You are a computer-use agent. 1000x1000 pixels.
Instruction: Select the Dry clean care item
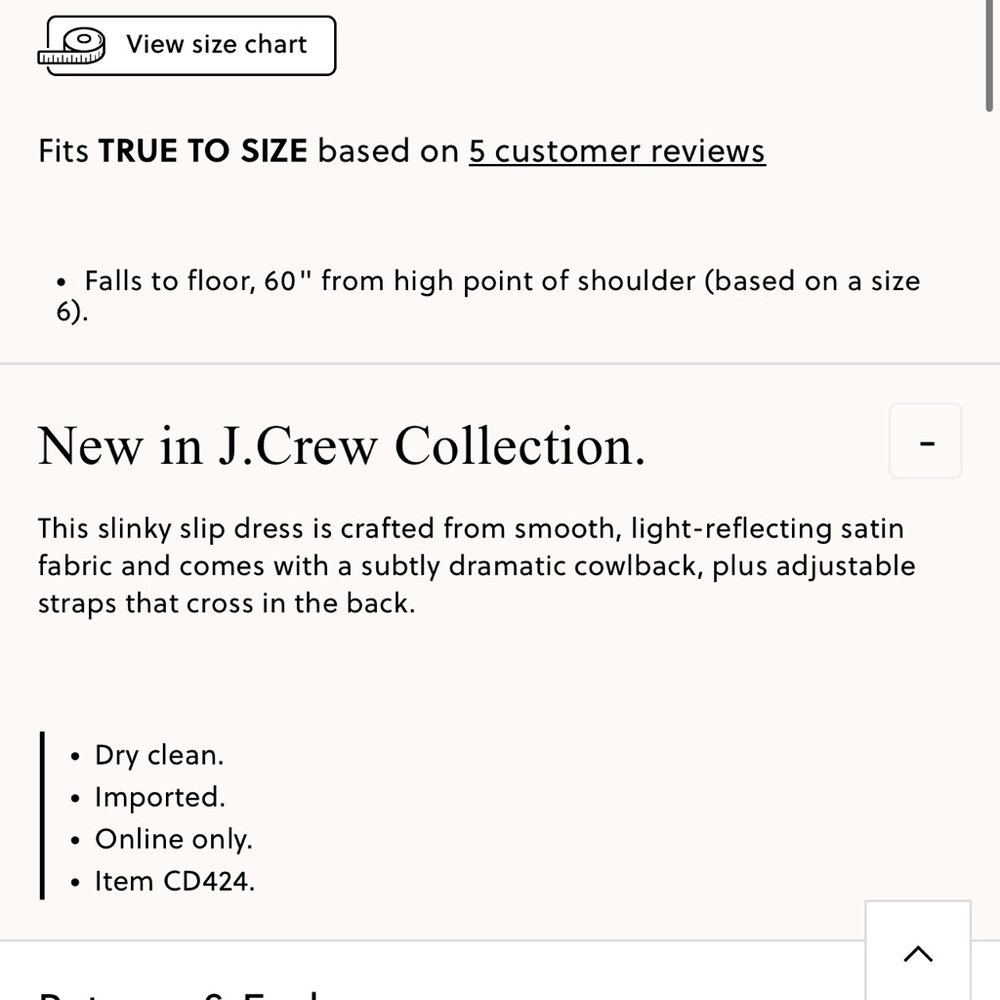(159, 755)
